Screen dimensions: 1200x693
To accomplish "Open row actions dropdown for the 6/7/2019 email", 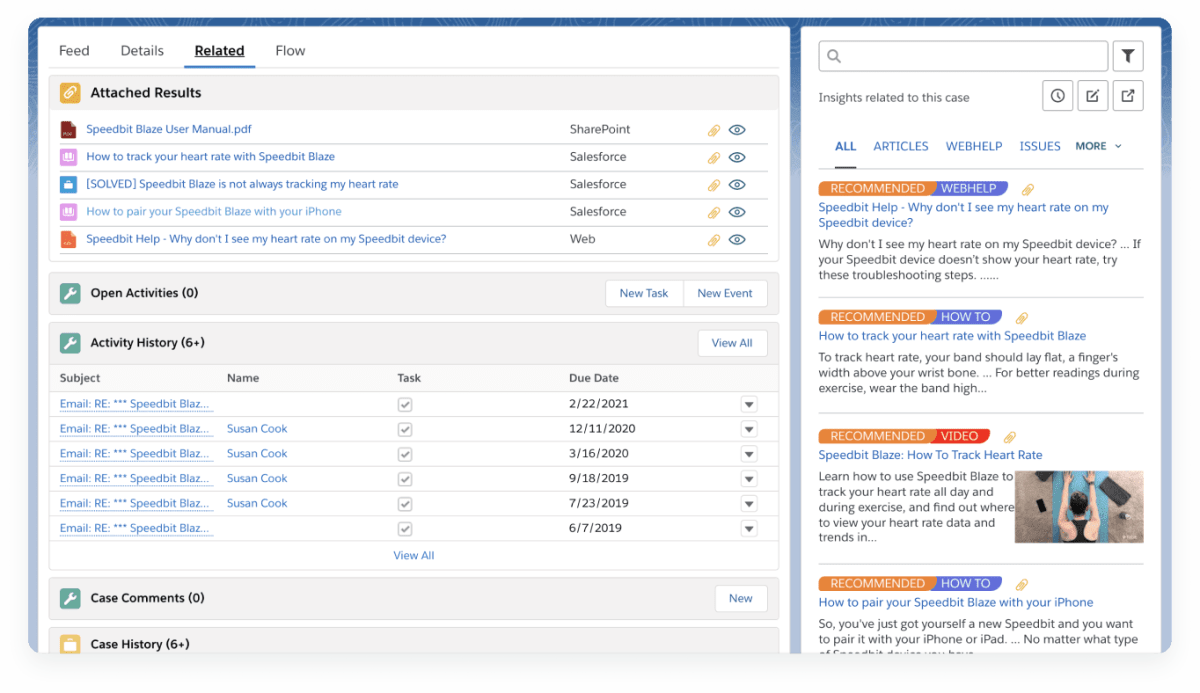I will pos(749,528).
